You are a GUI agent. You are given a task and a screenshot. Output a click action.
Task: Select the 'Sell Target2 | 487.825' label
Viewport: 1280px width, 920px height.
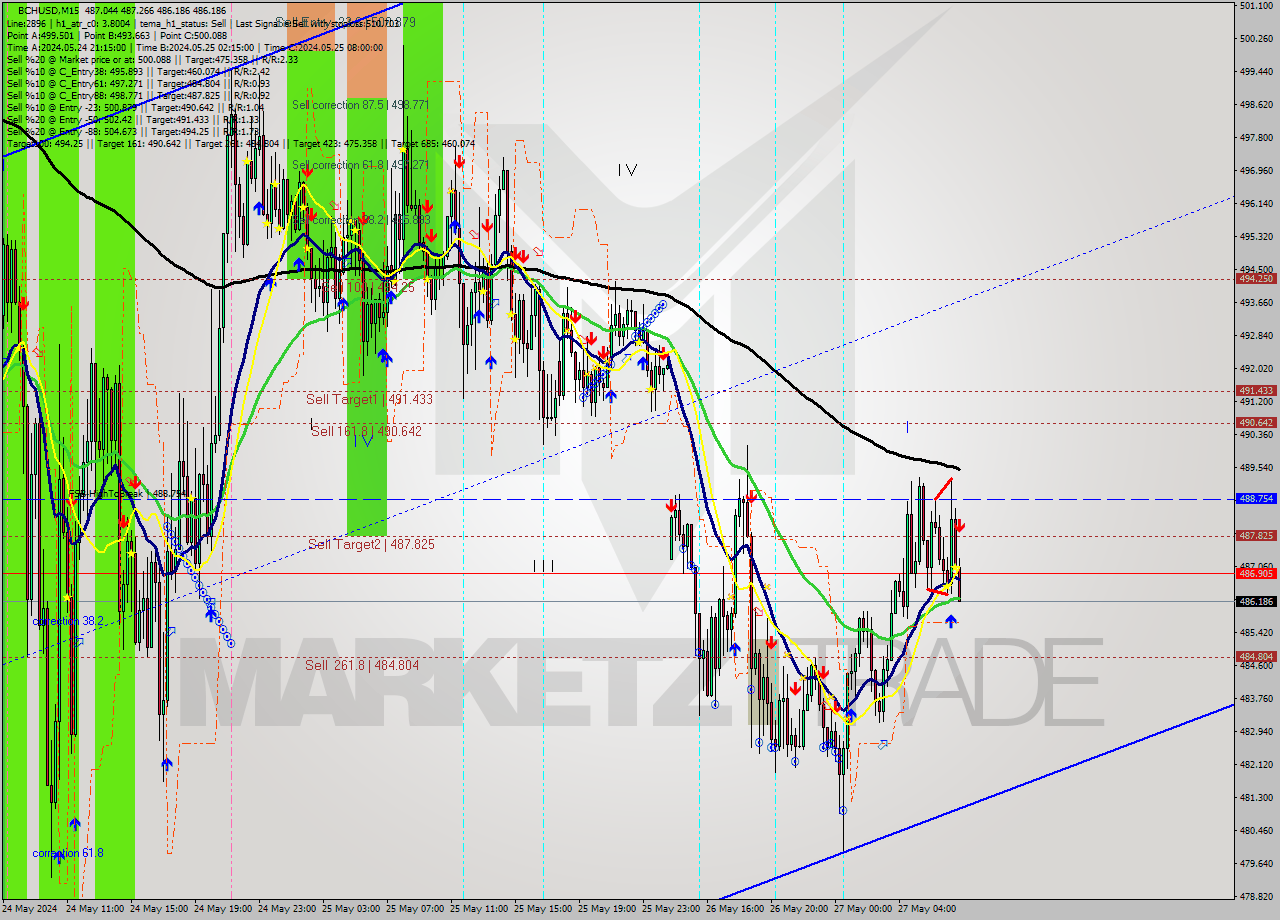371,544
